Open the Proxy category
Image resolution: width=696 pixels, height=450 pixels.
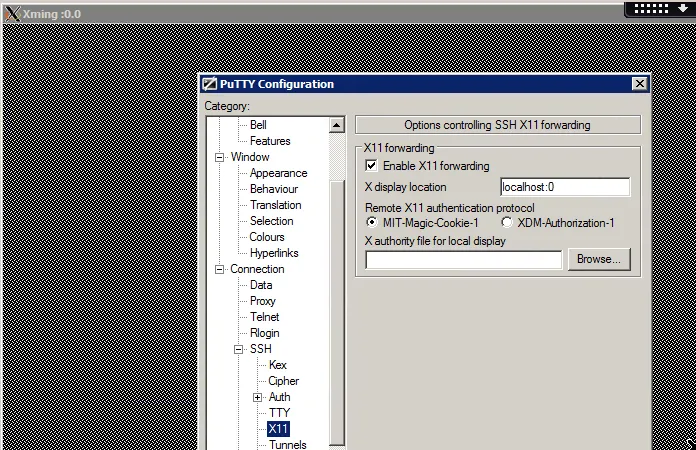[x=263, y=300]
